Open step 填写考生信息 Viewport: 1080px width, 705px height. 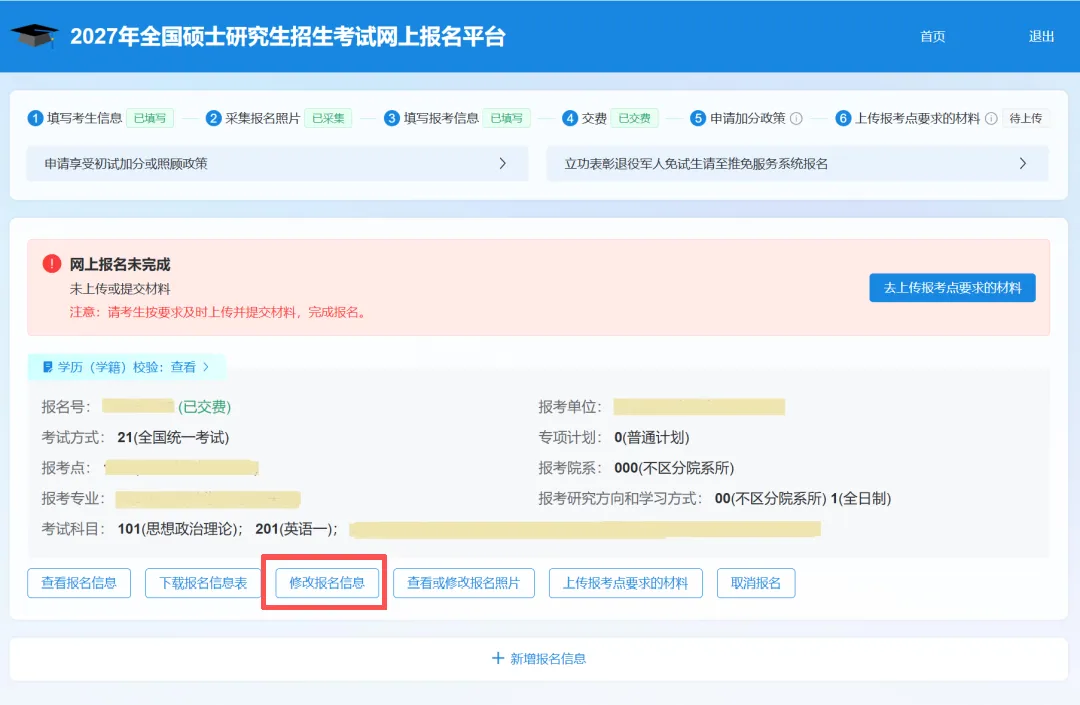click(x=85, y=118)
